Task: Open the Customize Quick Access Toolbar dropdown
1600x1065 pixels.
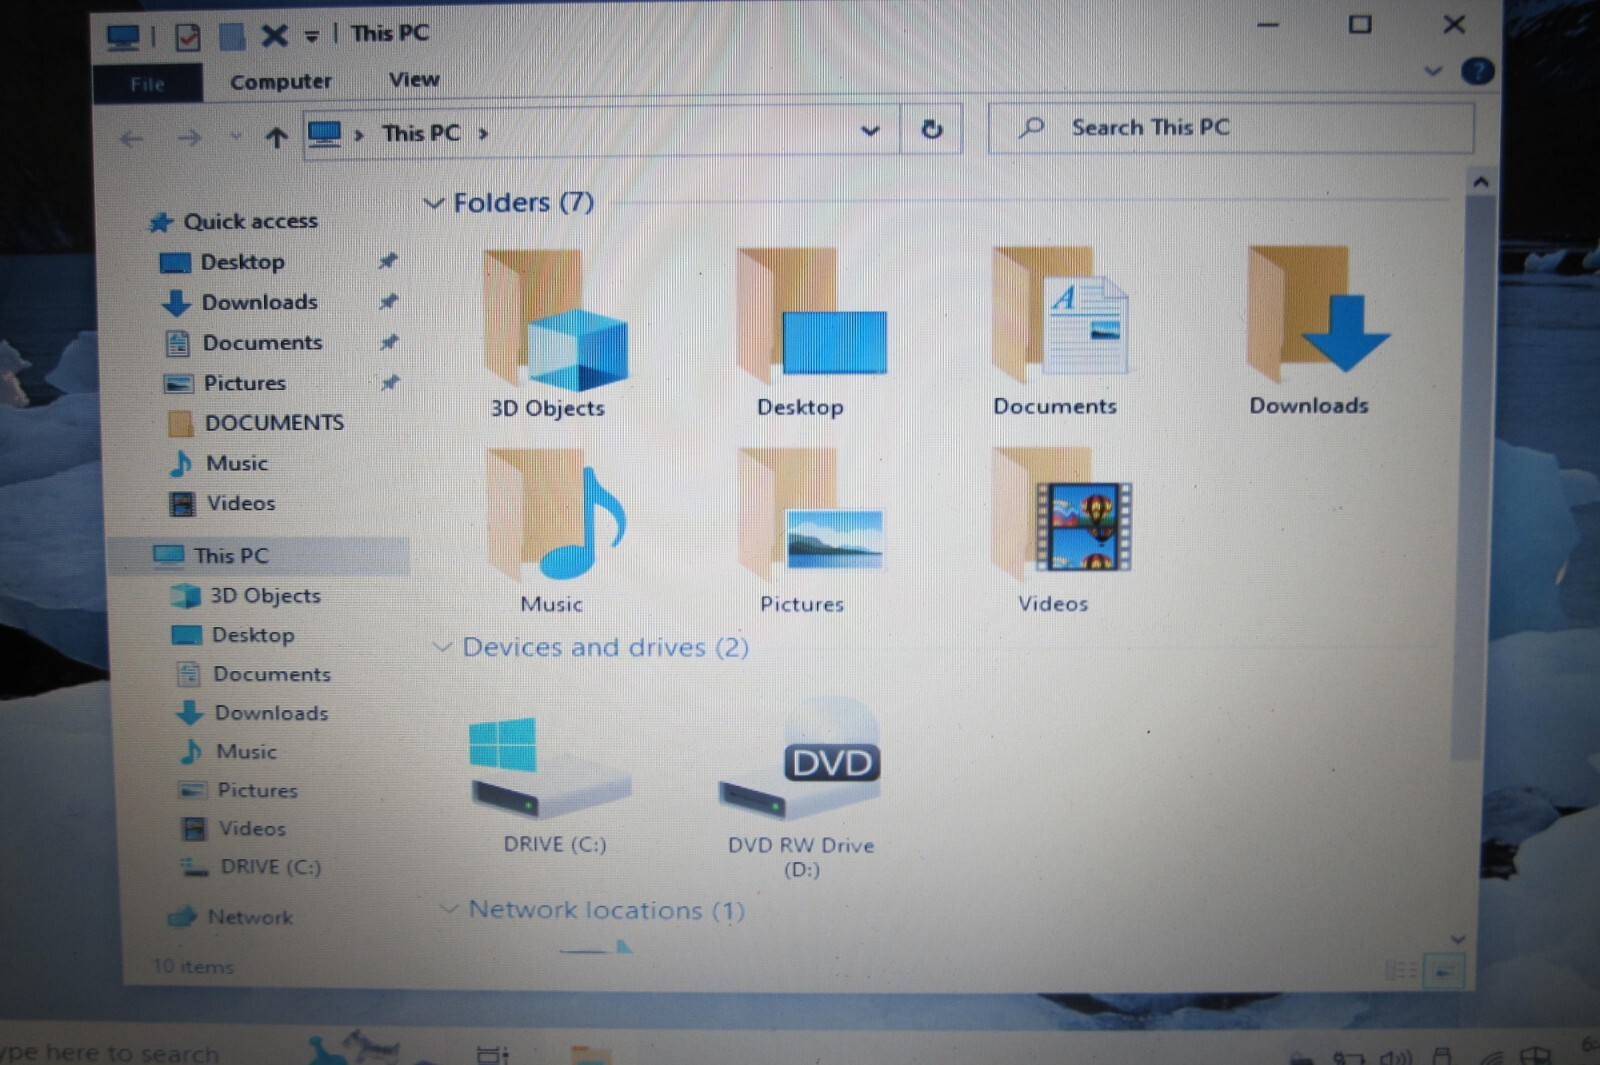Action: tap(312, 37)
